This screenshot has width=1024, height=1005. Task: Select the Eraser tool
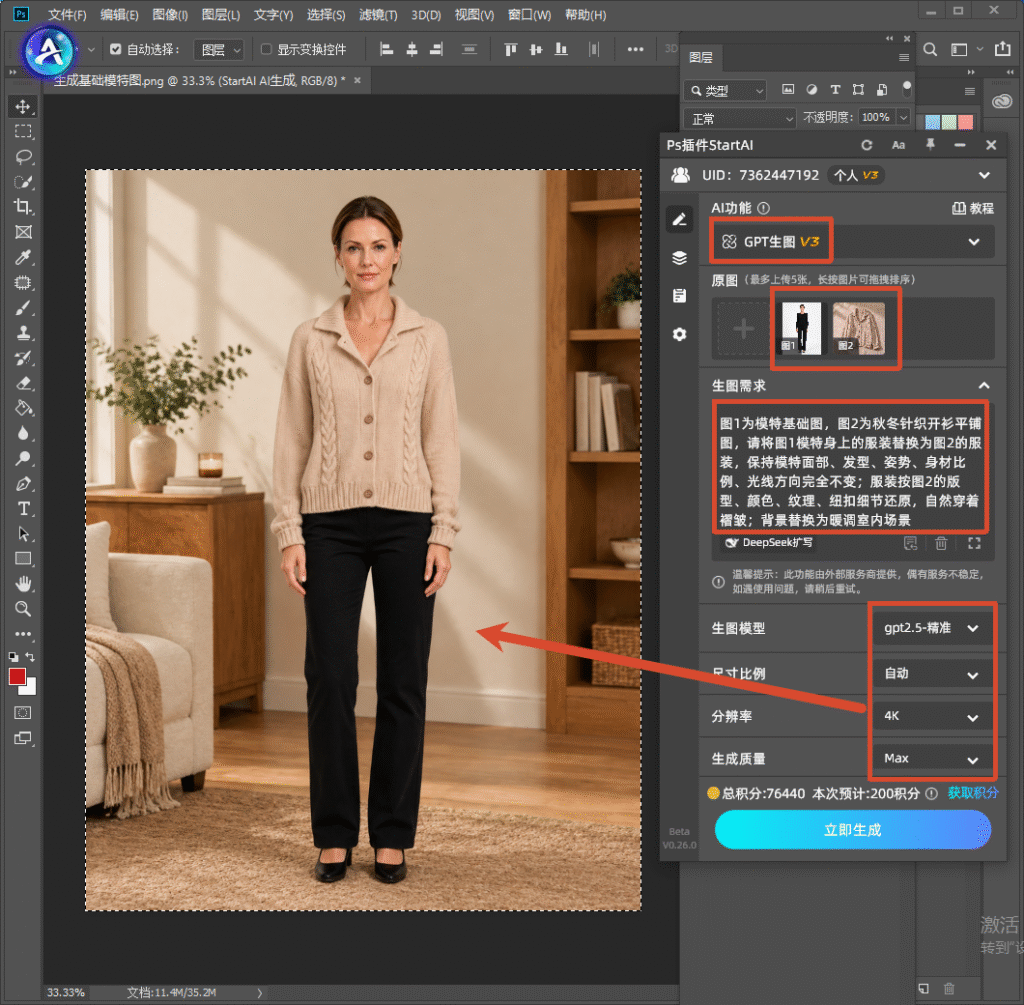(x=23, y=383)
